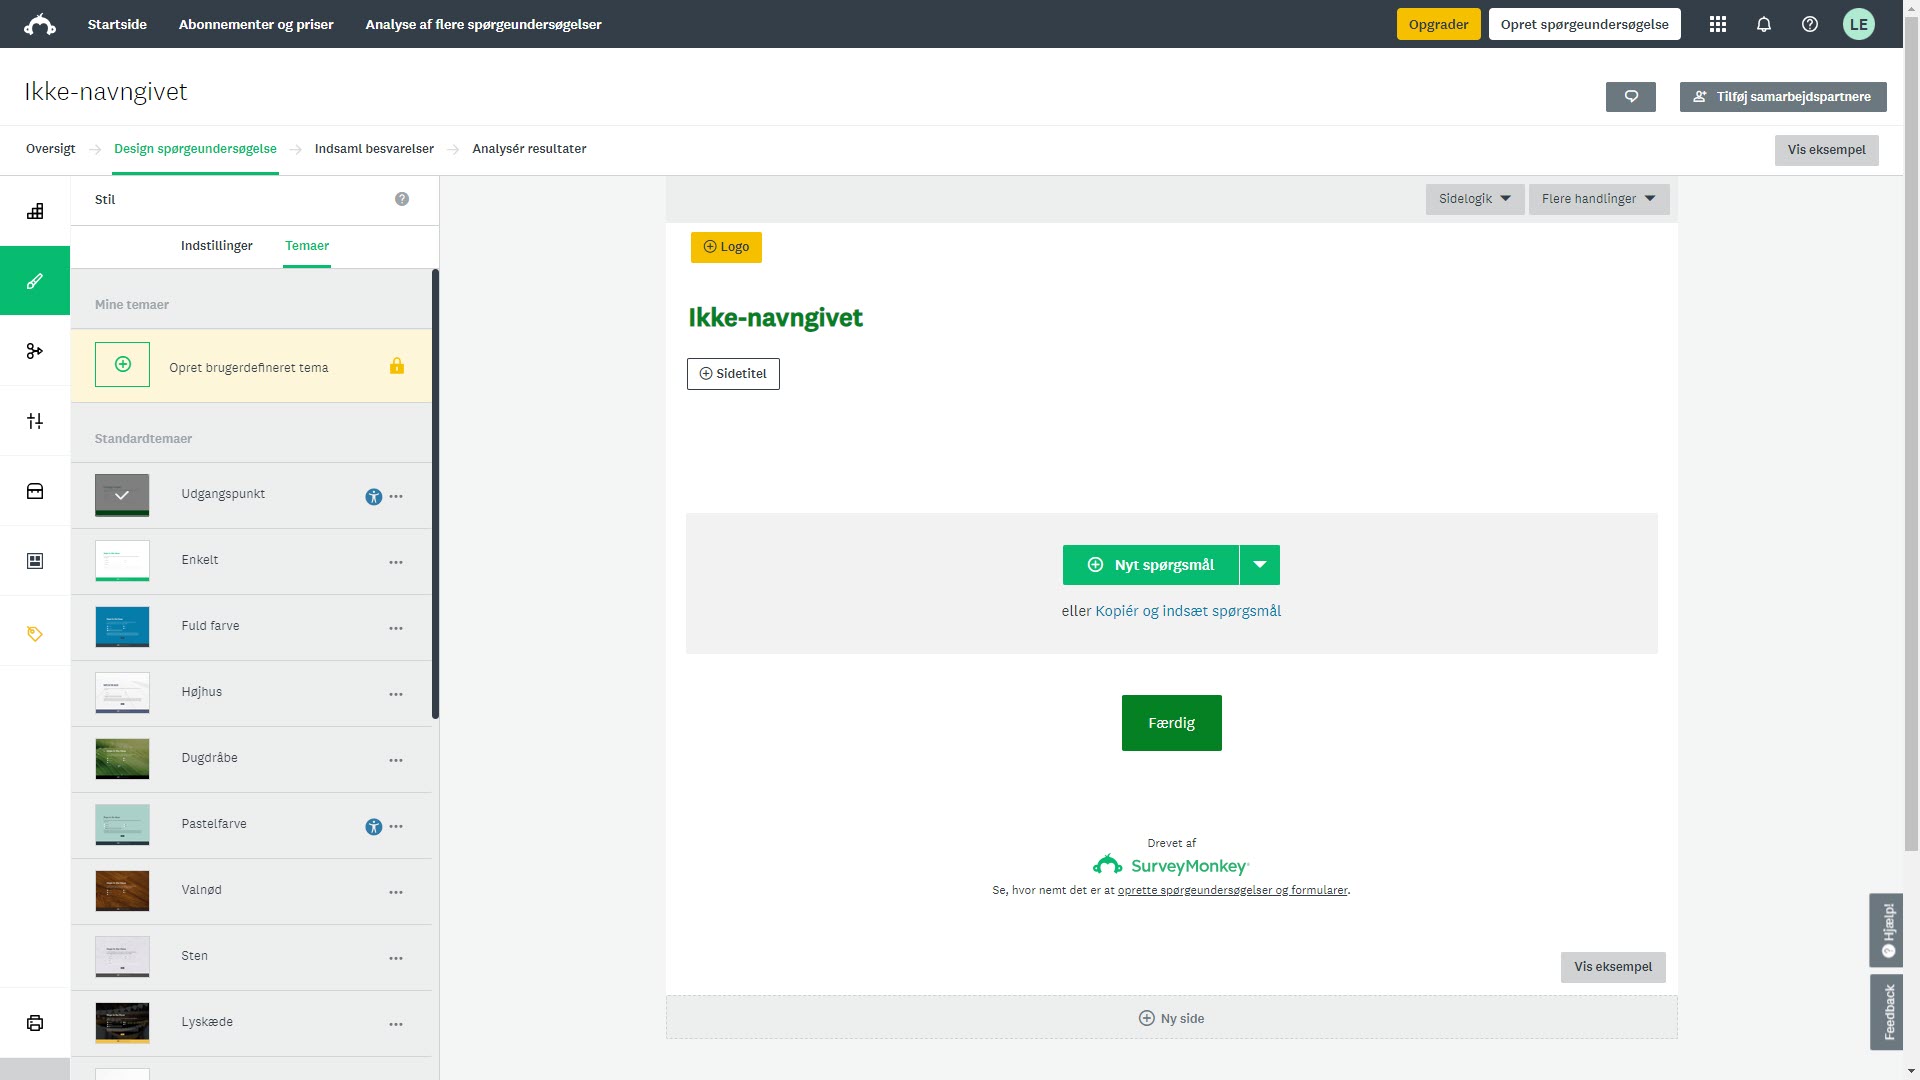The image size is (1920, 1080).
Task: Click Opret brugerdefineret tema option
Action: [248, 367]
